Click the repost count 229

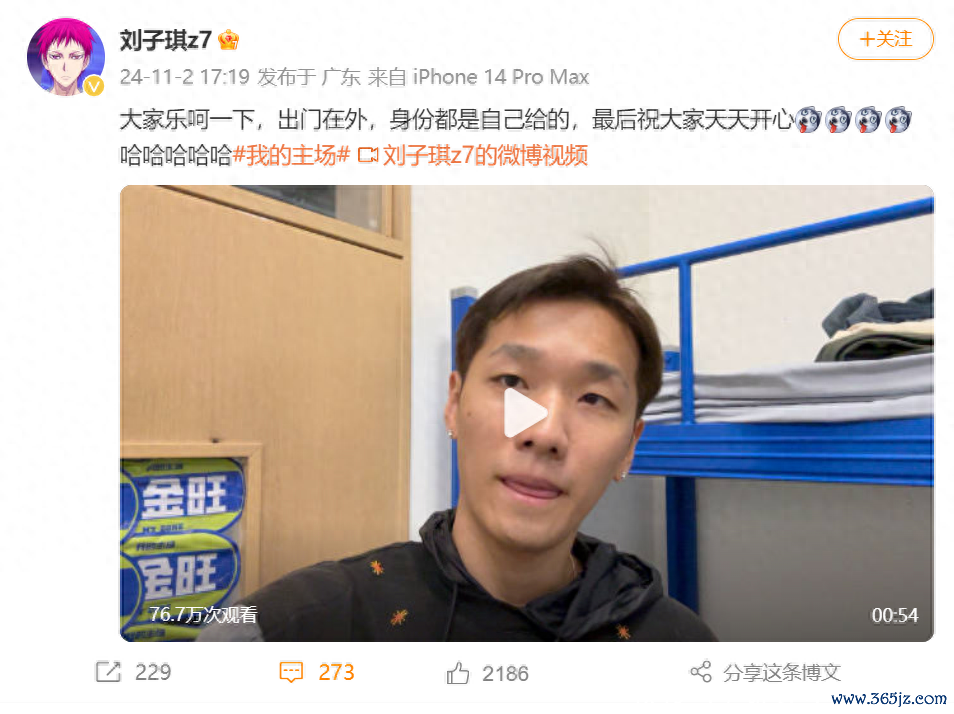[153, 673]
